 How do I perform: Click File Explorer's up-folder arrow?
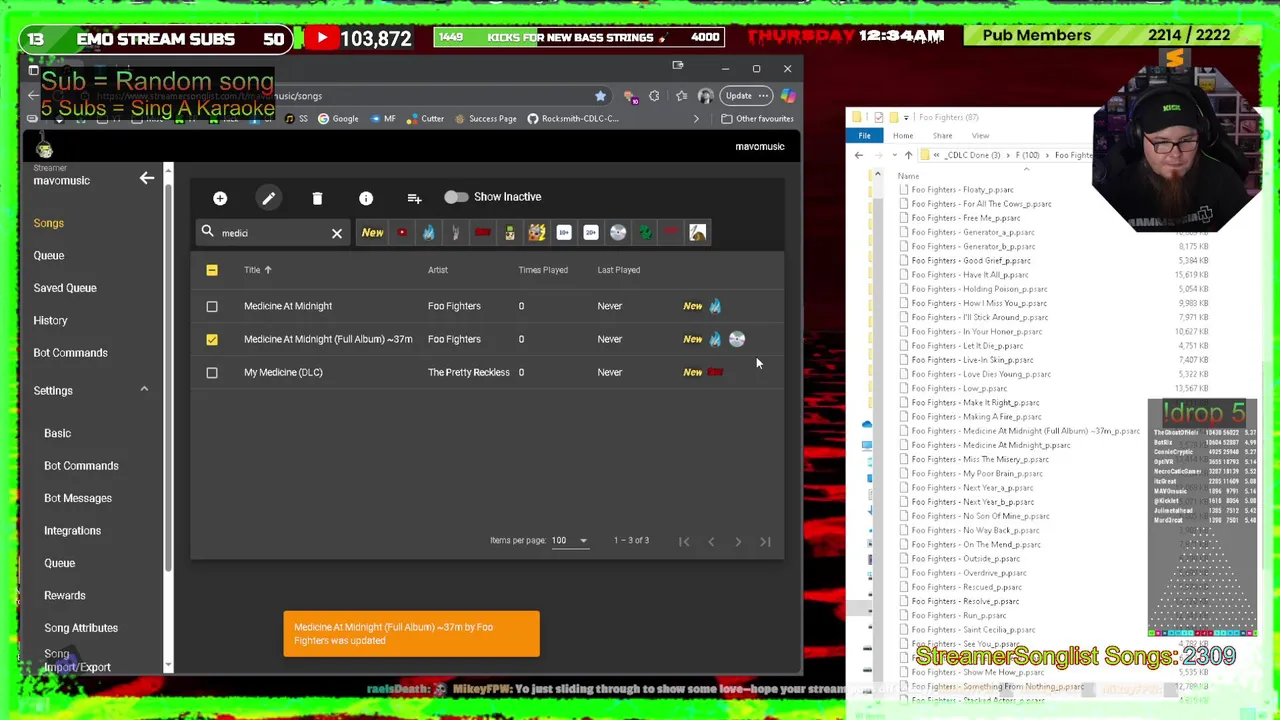pyautogui.click(x=908, y=155)
